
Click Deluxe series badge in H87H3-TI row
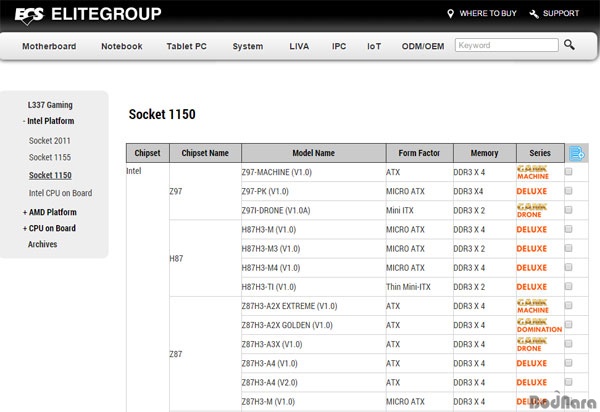(532, 287)
